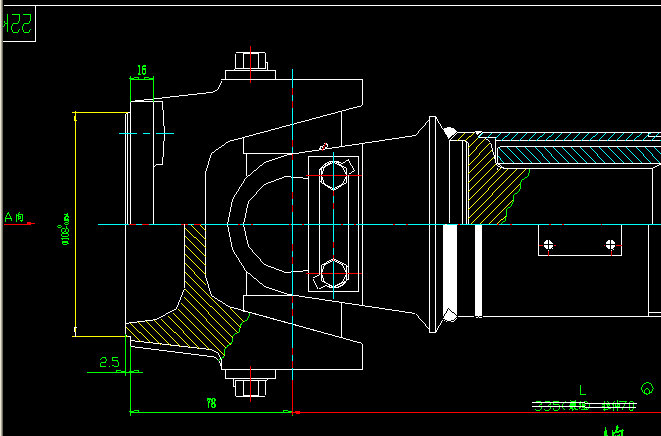Select the mirrored text in top-left corner

pyautogui.click(x=21, y=26)
